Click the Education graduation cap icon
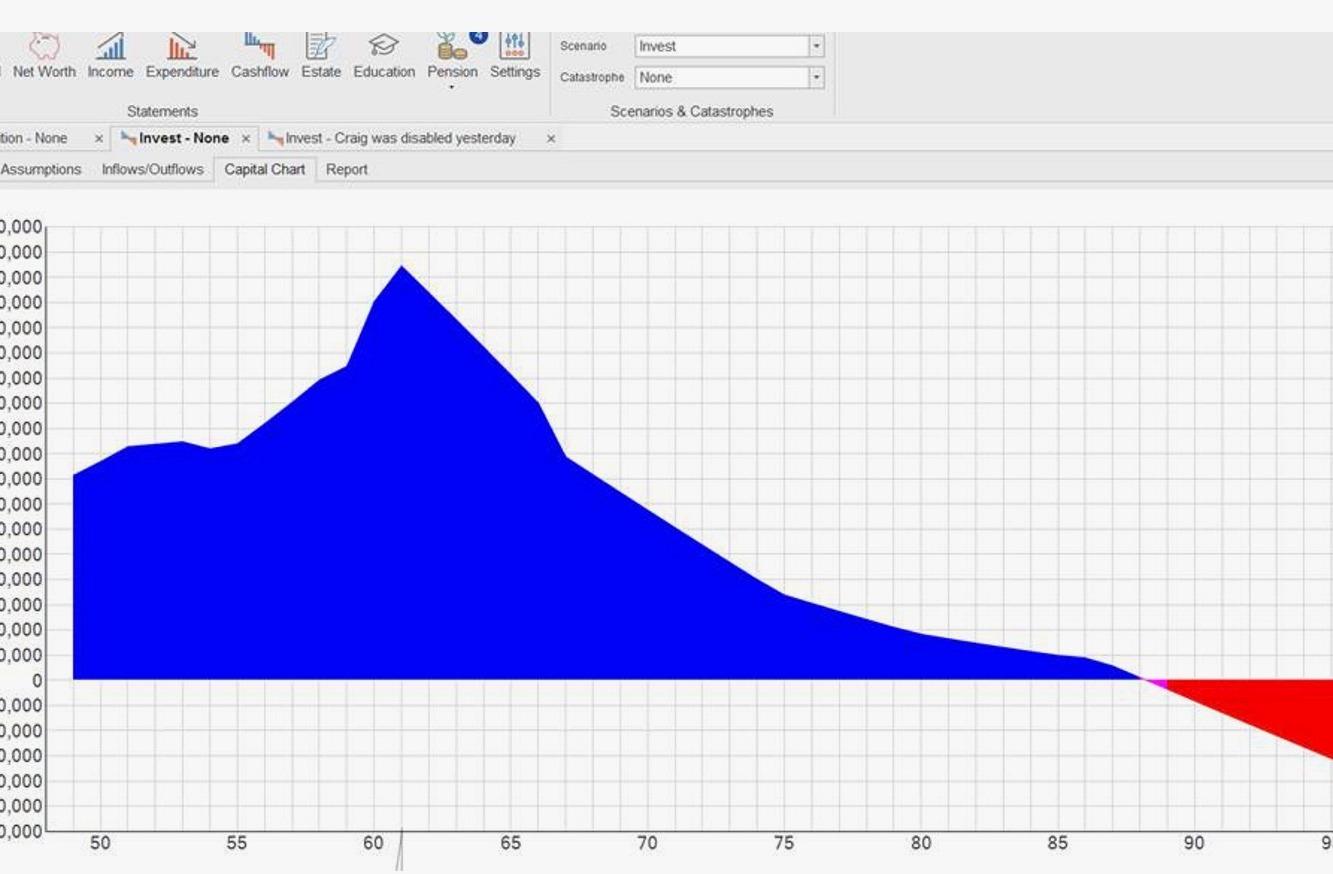1333x874 pixels. [383, 47]
